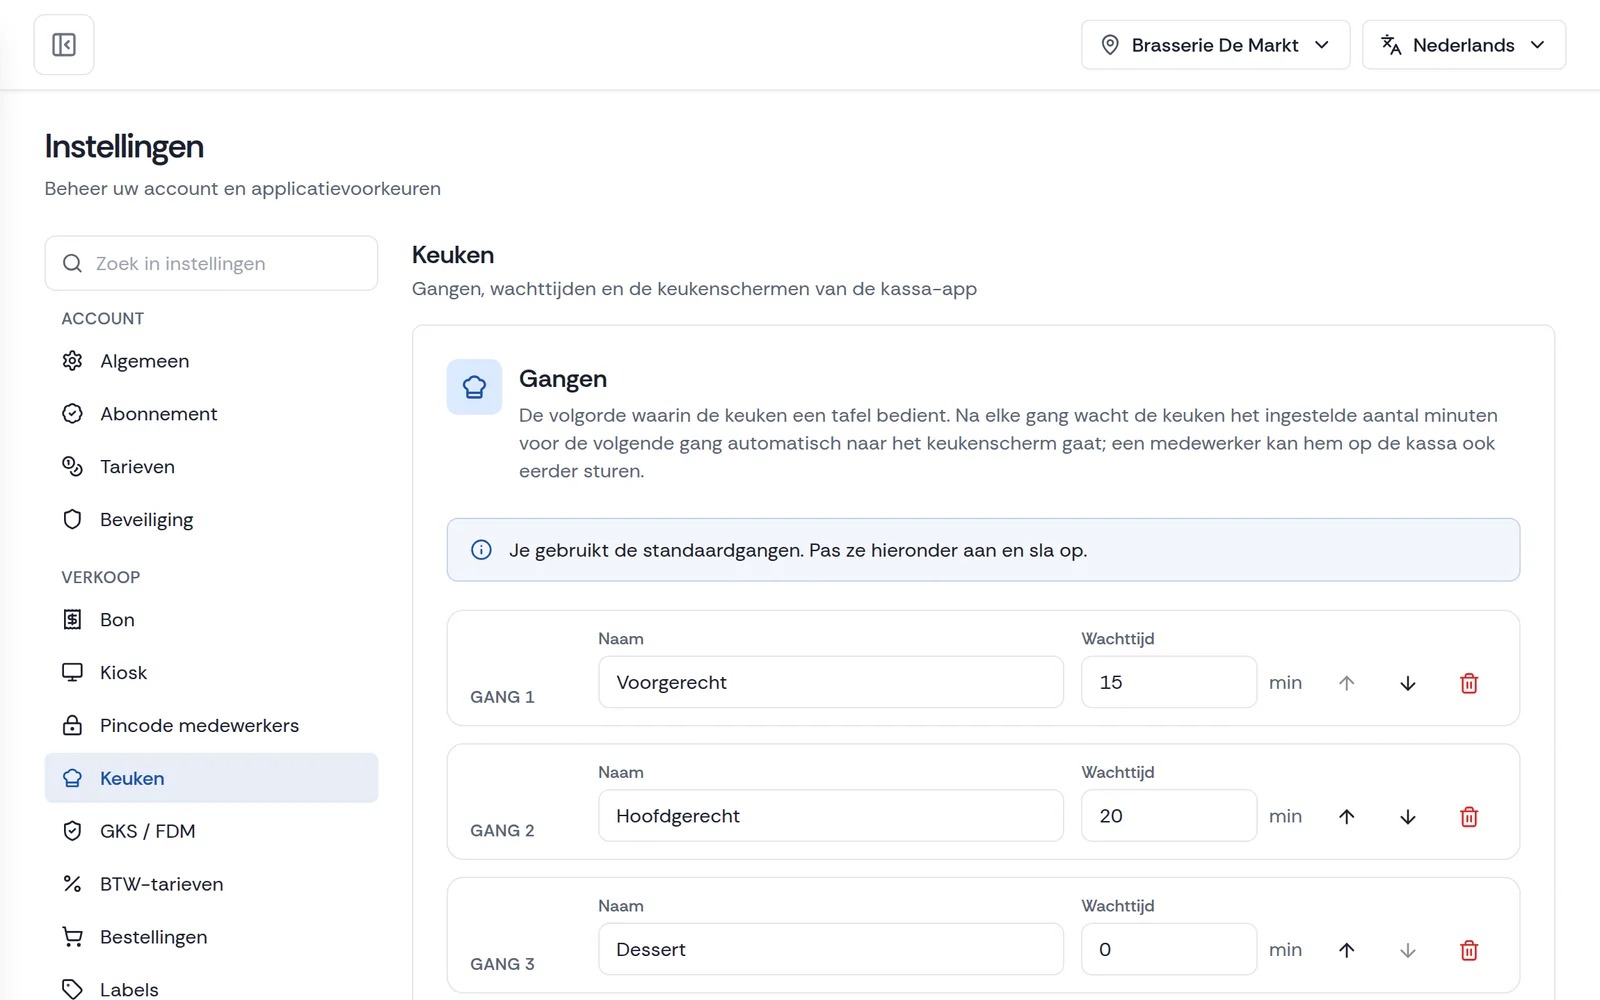Click the chef hat icon beside Gangen
Screen dimensions: 1600x1000
point(474,387)
